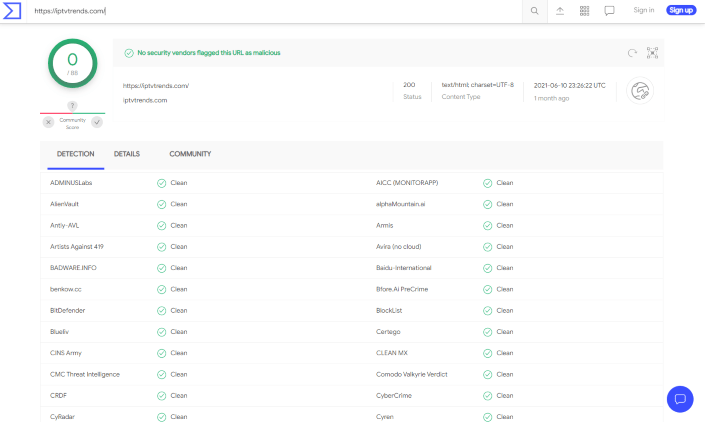Click the clean checkmark icon for ADMINUSLabs
This screenshot has width=705, height=422.
tap(161, 183)
